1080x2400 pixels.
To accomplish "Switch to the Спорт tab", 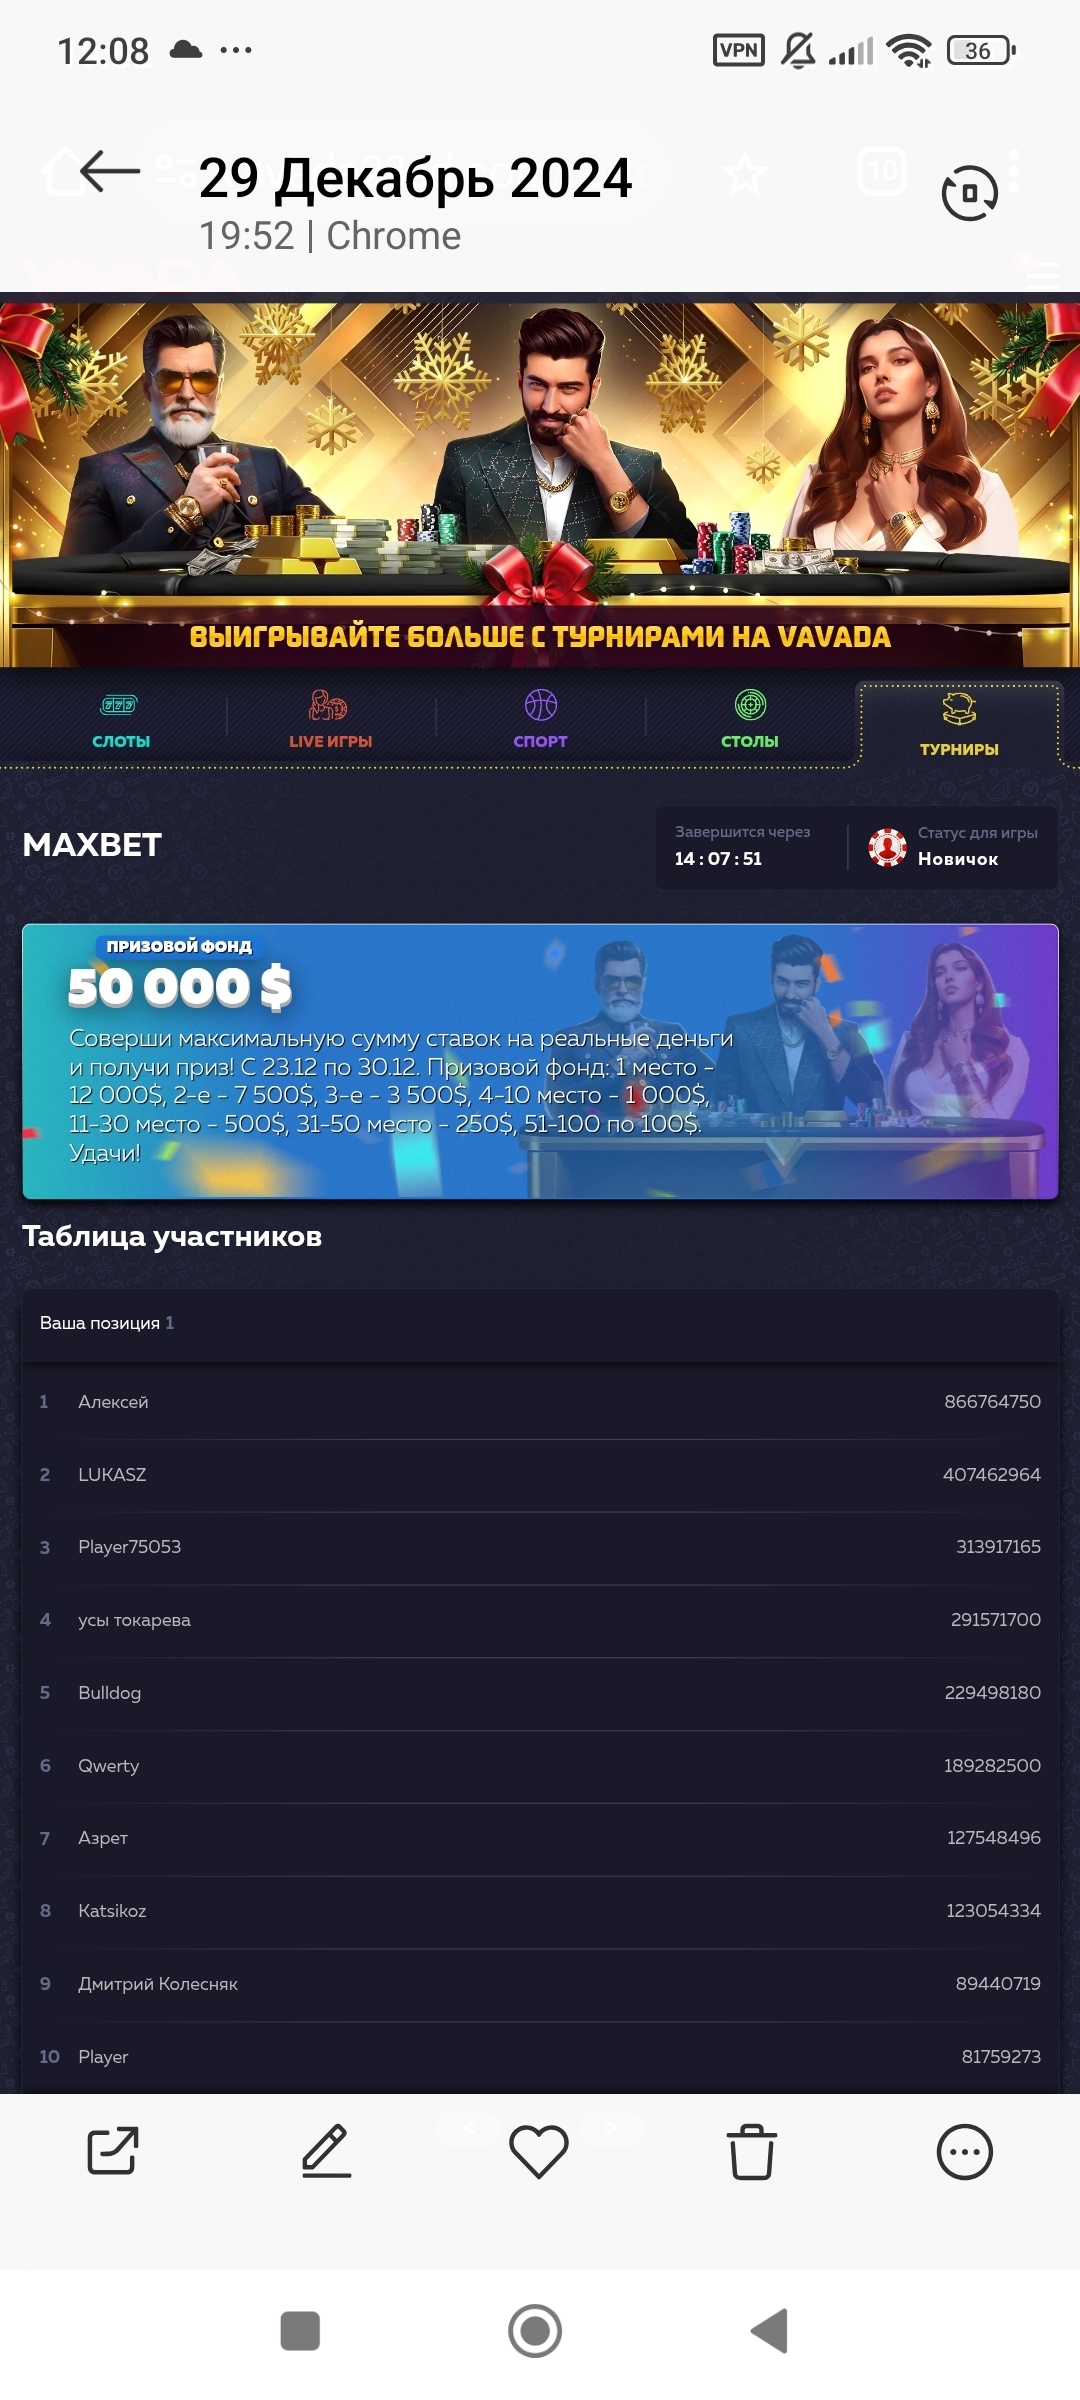I will [x=540, y=719].
